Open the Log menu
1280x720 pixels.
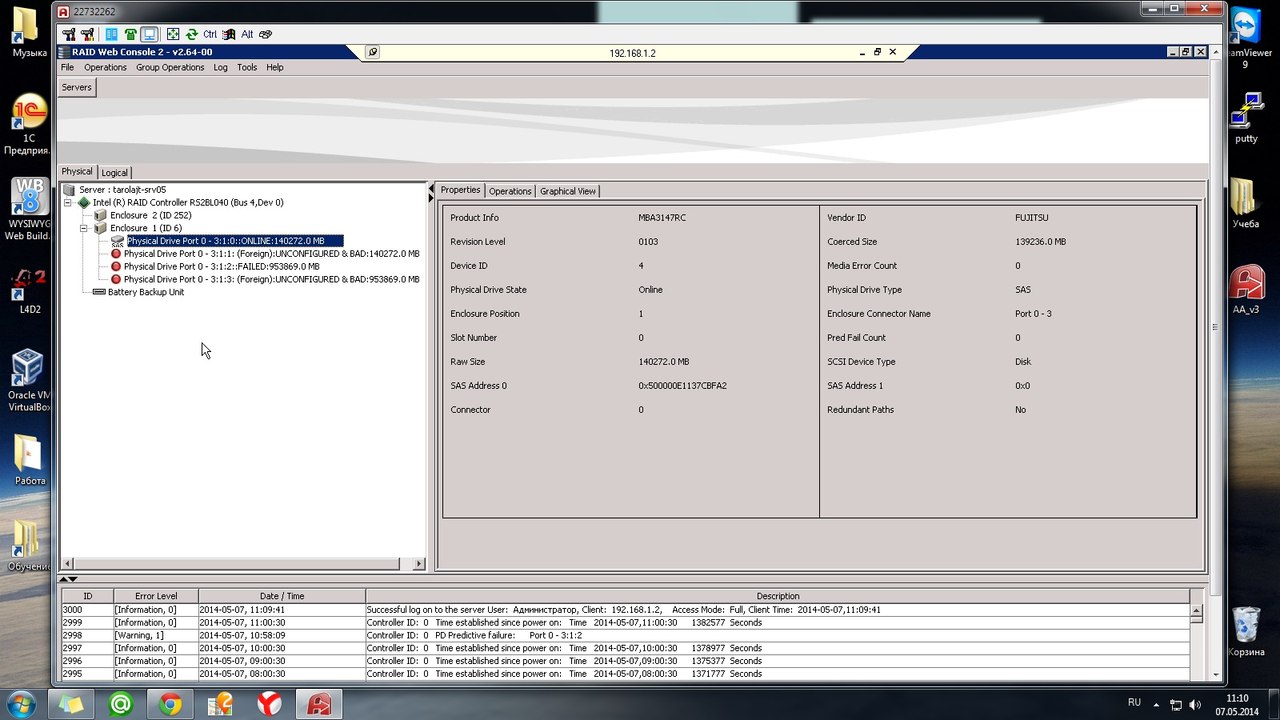220,67
